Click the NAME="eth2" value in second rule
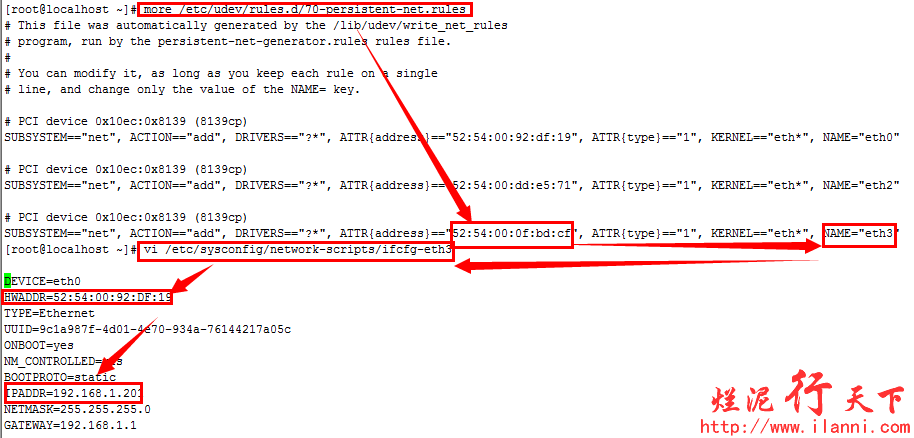Viewport: 914px width, 438px height. (x=861, y=185)
